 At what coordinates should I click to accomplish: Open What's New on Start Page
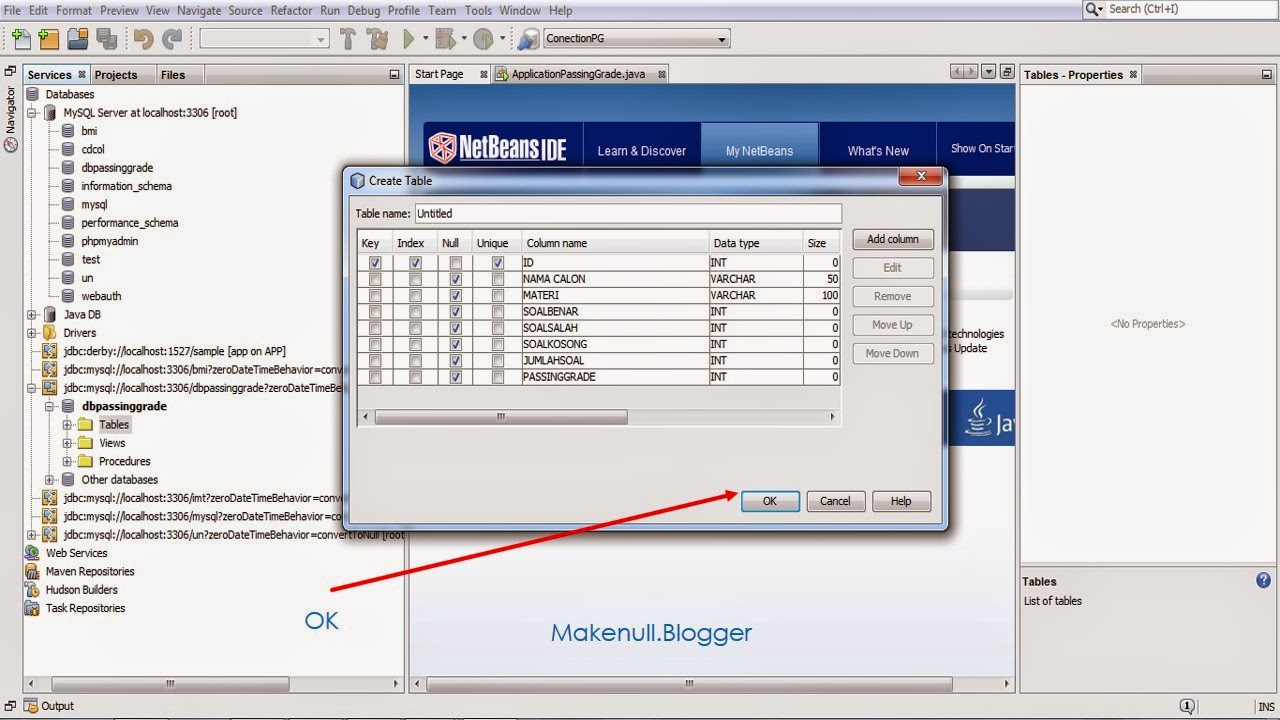[878, 151]
